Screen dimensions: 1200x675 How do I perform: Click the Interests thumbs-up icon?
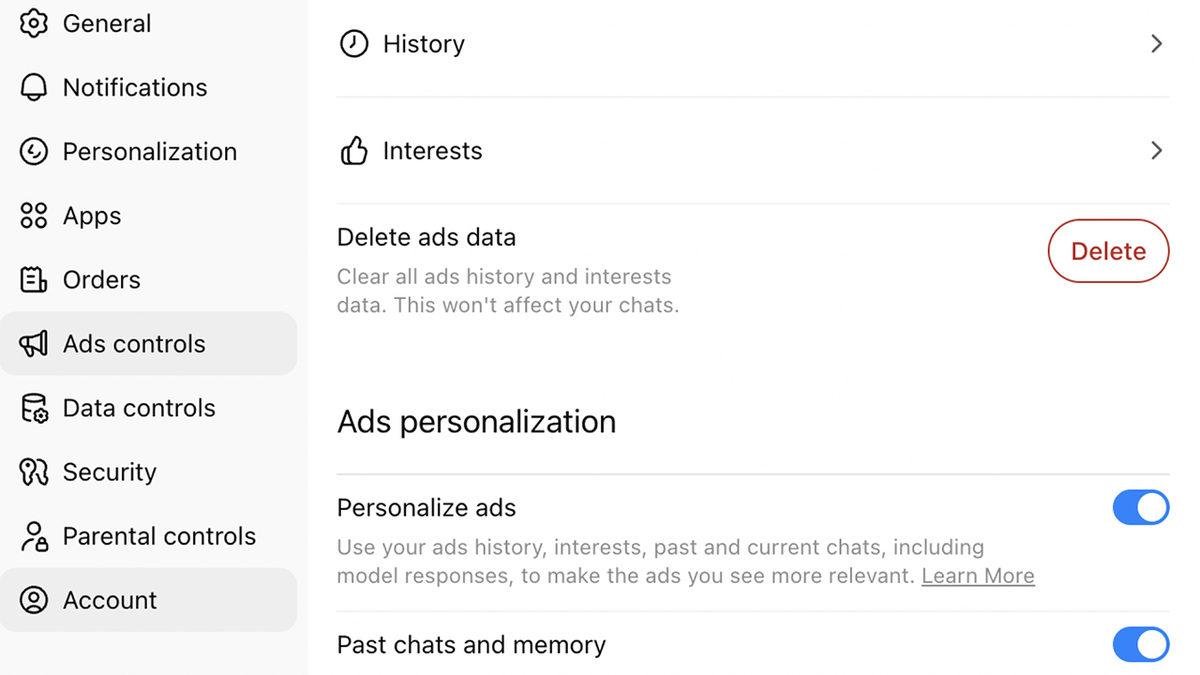pos(354,151)
